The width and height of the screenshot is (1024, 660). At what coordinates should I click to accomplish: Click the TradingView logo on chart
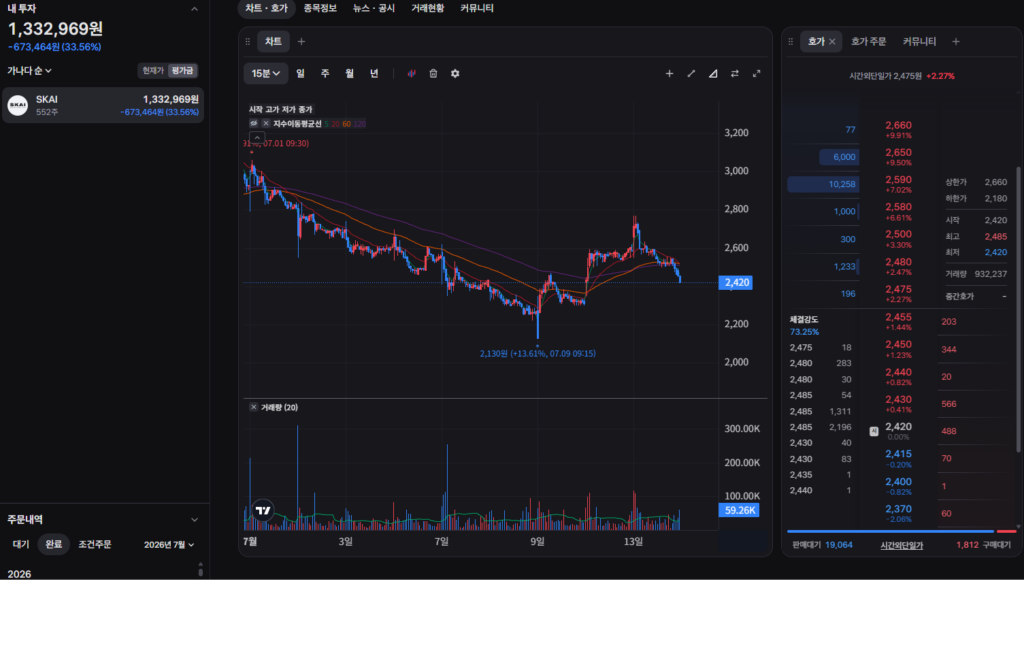click(x=263, y=511)
